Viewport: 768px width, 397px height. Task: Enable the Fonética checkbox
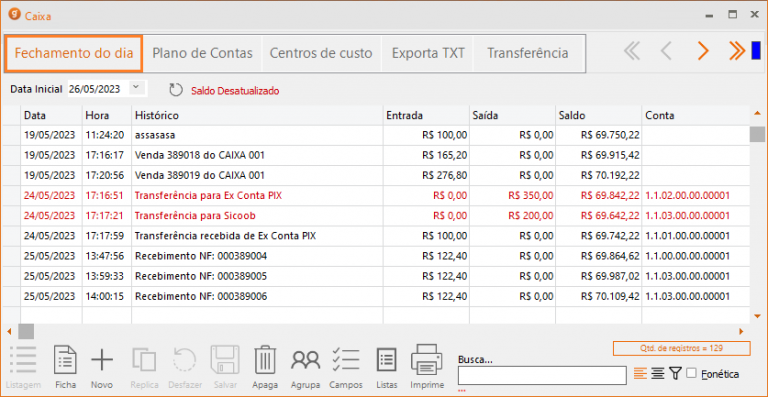pos(691,374)
